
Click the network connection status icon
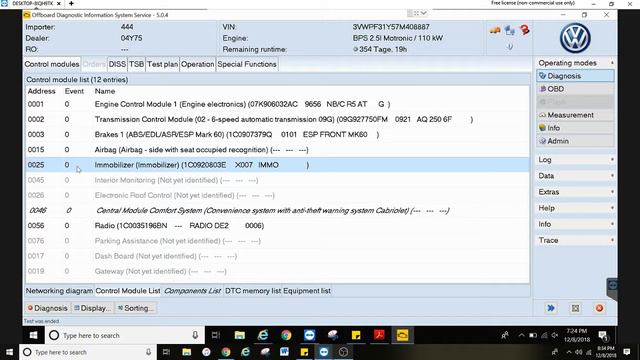(510, 30)
